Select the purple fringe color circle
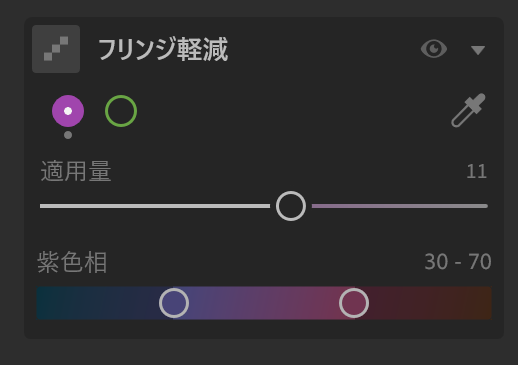The height and width of the screenshot is (365, 518). [68, 111]
